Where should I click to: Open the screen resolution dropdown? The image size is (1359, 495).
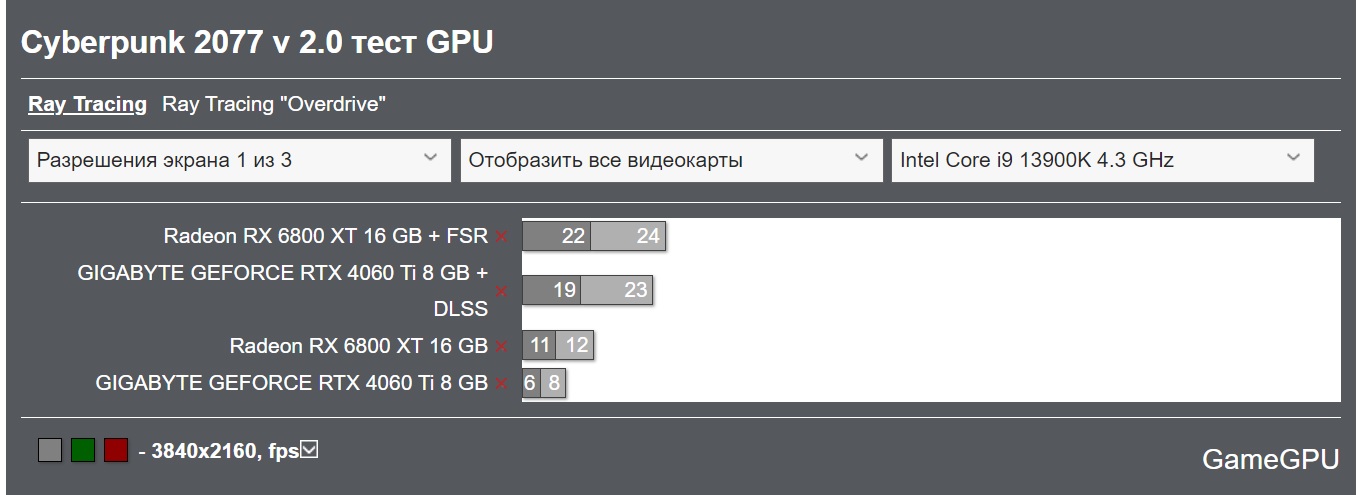point(237,160)
